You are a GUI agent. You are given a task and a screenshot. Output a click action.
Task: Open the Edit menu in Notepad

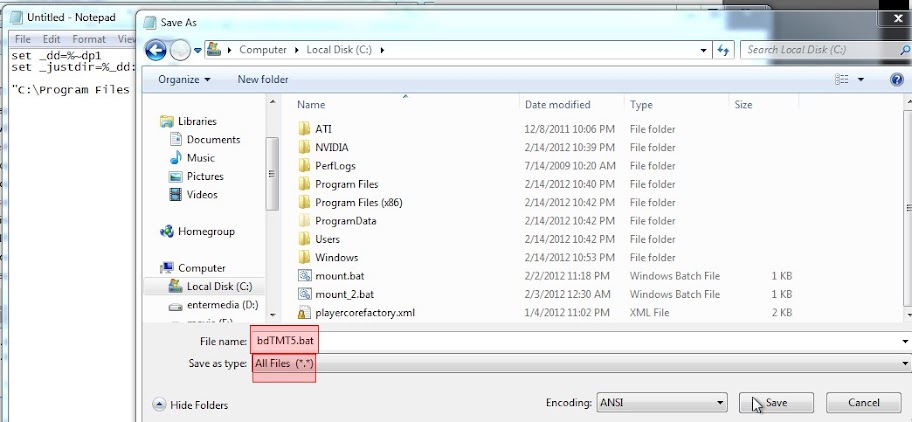click(x=51, y=39)
